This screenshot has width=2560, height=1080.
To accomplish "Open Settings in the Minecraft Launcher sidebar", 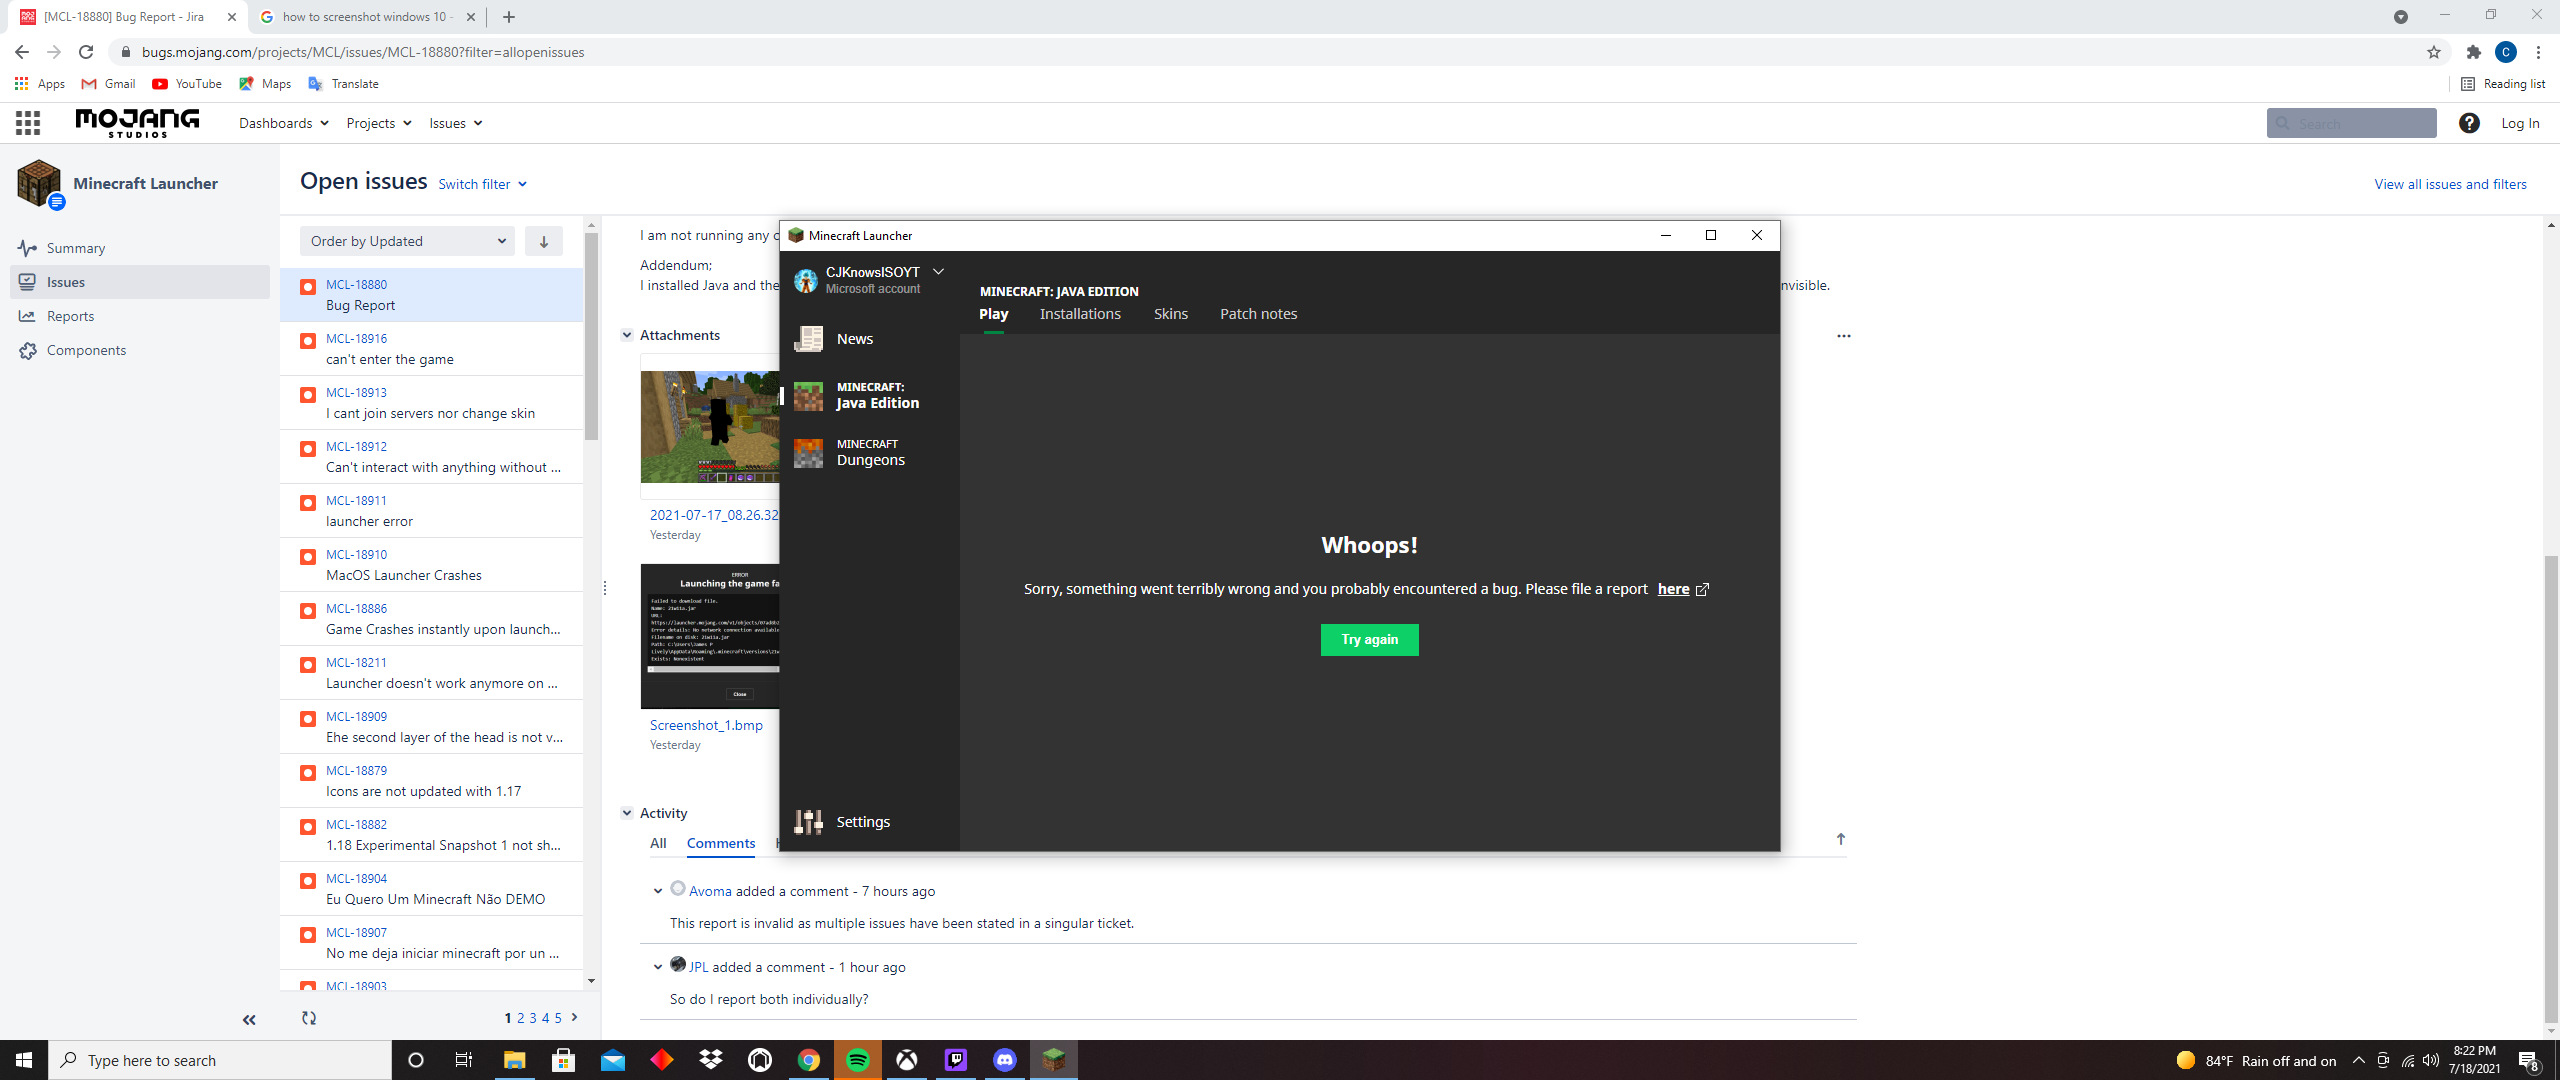I will [x=861, y=821].
